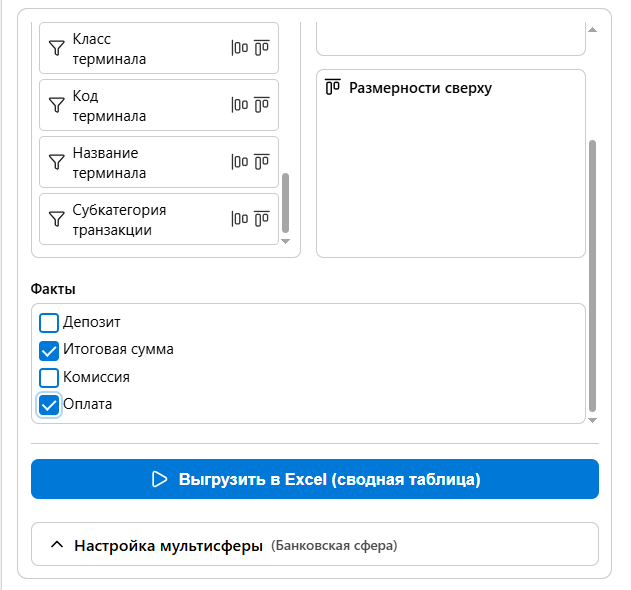Add Класс терминала to top dimensions icon

point(262,48)
